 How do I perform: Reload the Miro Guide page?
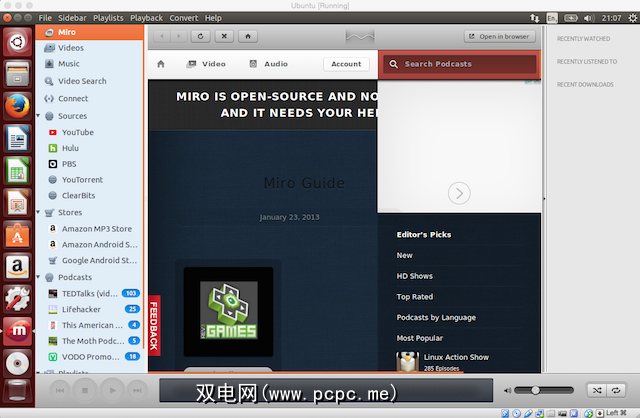pyautogui.click(x=200, y=36)
